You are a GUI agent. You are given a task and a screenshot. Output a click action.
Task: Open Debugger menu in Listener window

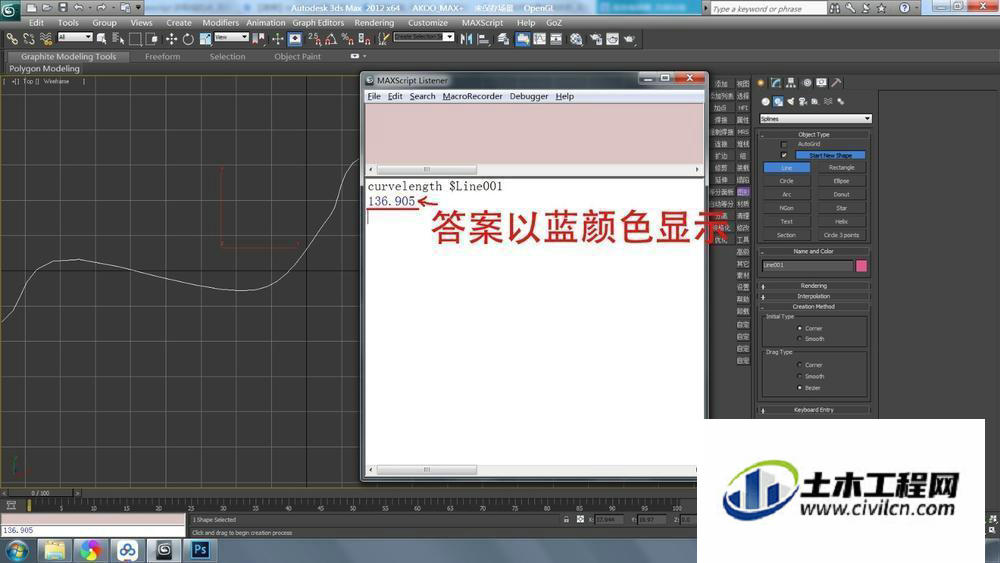coord(529,96)
